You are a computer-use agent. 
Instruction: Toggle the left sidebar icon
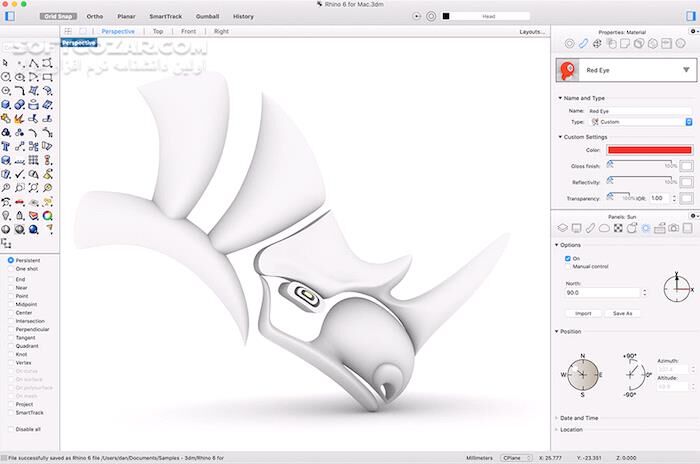pos(10,16)
